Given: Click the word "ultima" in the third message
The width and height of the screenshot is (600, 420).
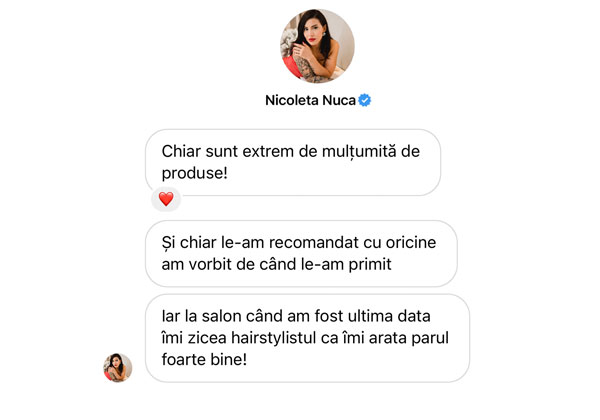Looking at the screenshot, I should (x=370, y=316).
